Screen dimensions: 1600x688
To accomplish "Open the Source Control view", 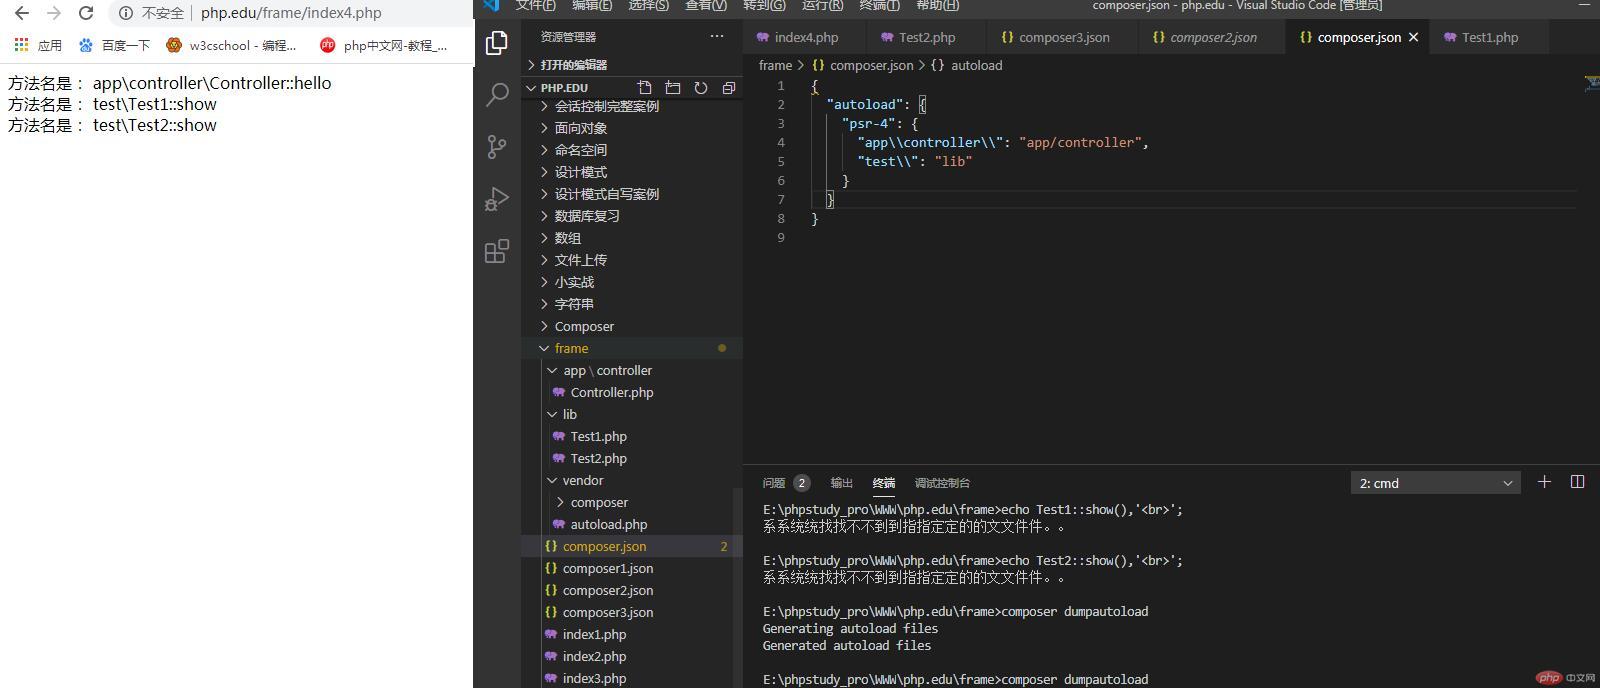I will click(x=497, y=147).
